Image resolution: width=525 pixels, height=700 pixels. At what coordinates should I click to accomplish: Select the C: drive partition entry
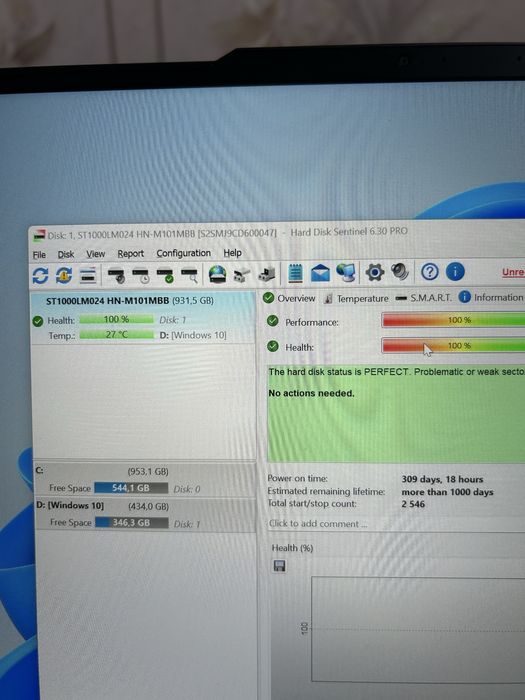pos(145,480)
